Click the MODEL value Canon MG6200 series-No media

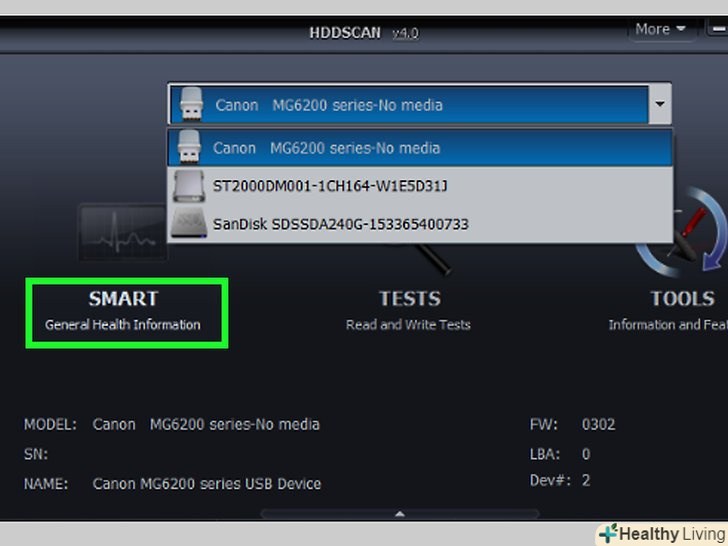(x=206, y=424)
